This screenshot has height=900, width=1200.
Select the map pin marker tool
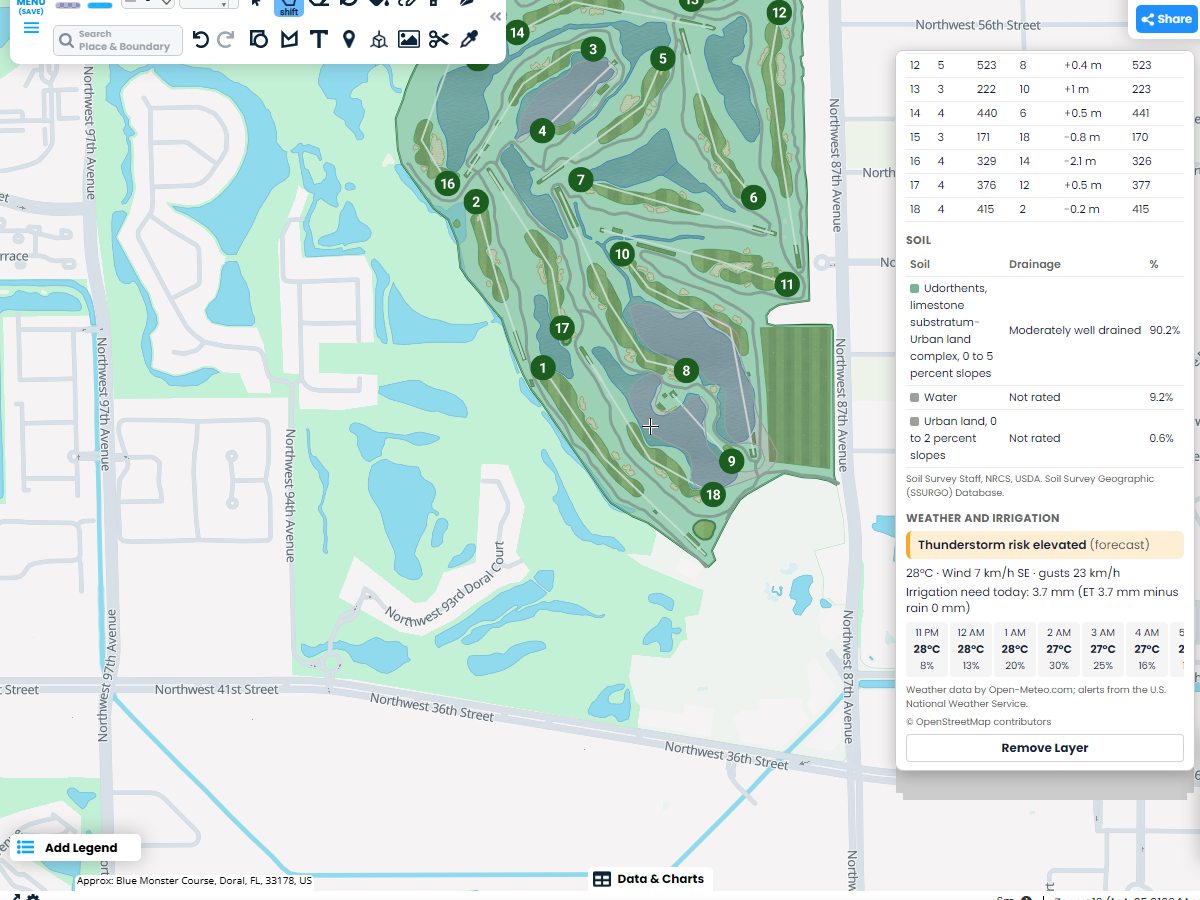click(x=349, y=39)
